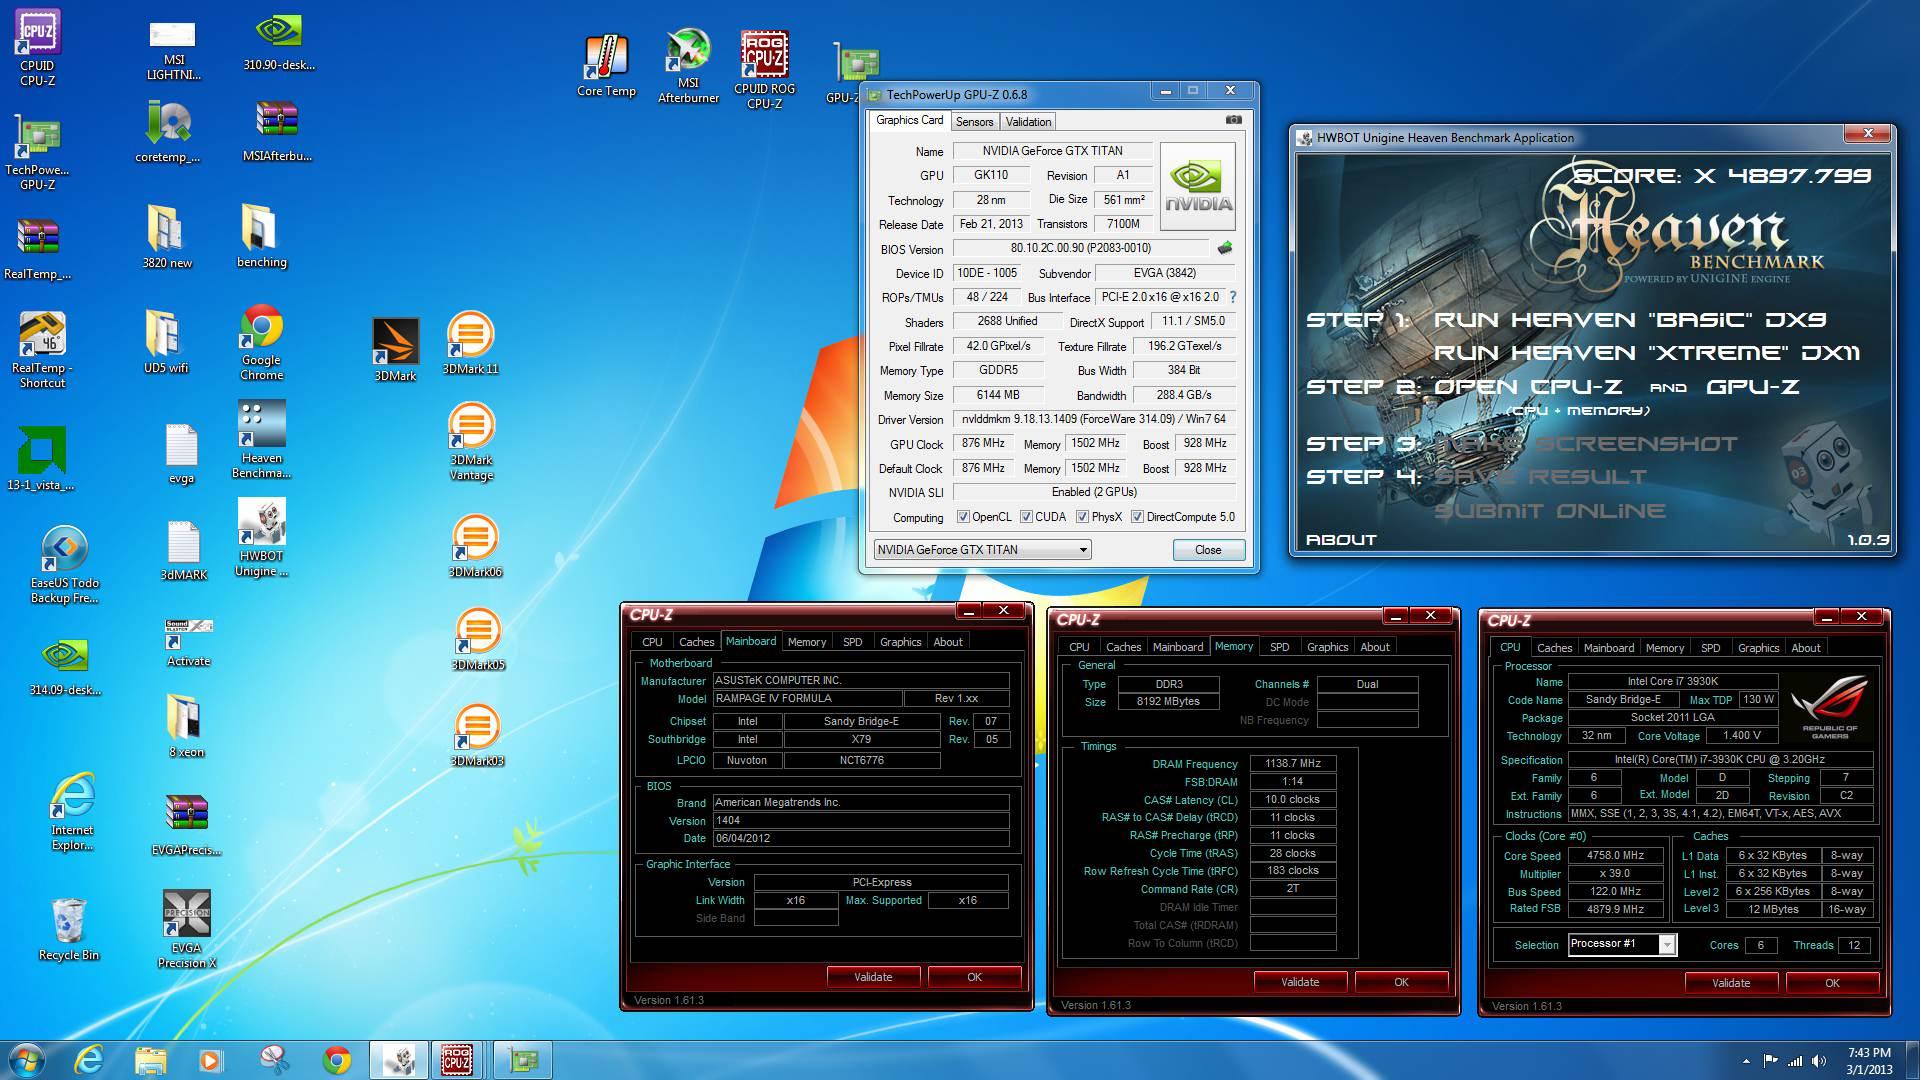The width and height of the screenshot is (1920, 1080).
Task: Show hidden system tray icons arrow
Action: (x=1746, y=1061)
